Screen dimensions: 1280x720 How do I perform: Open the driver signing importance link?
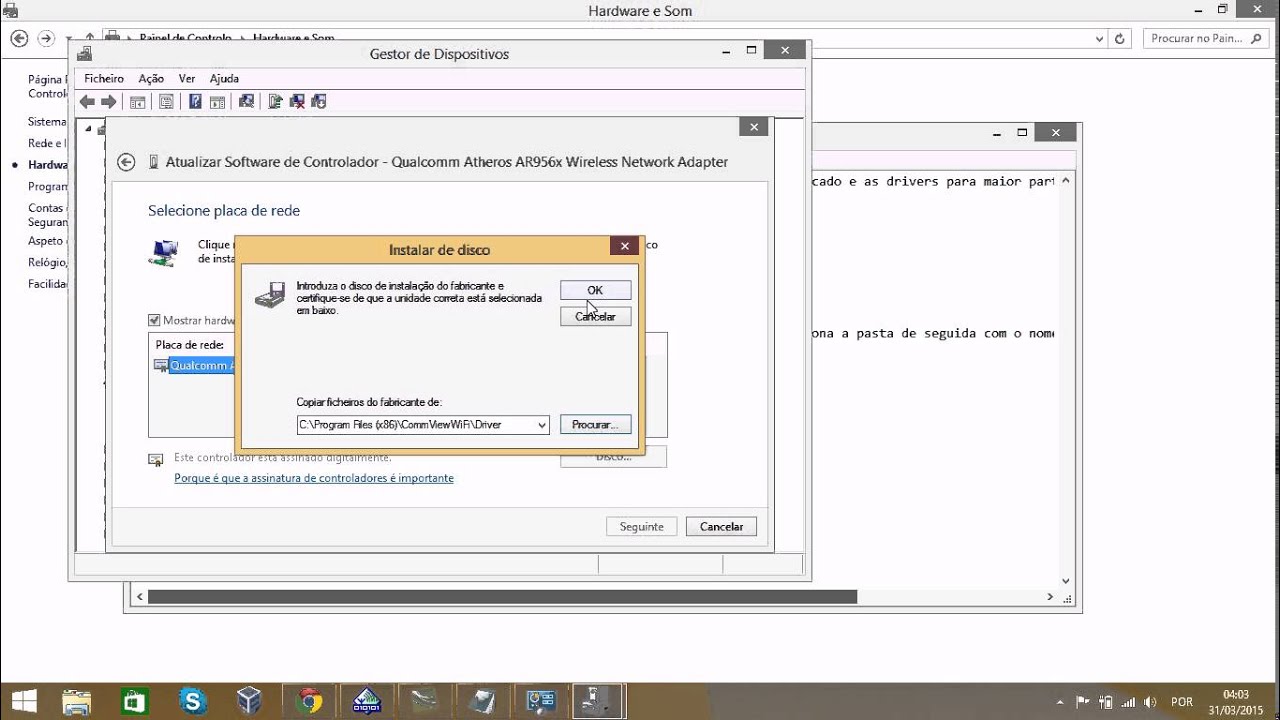click(314, 478)
